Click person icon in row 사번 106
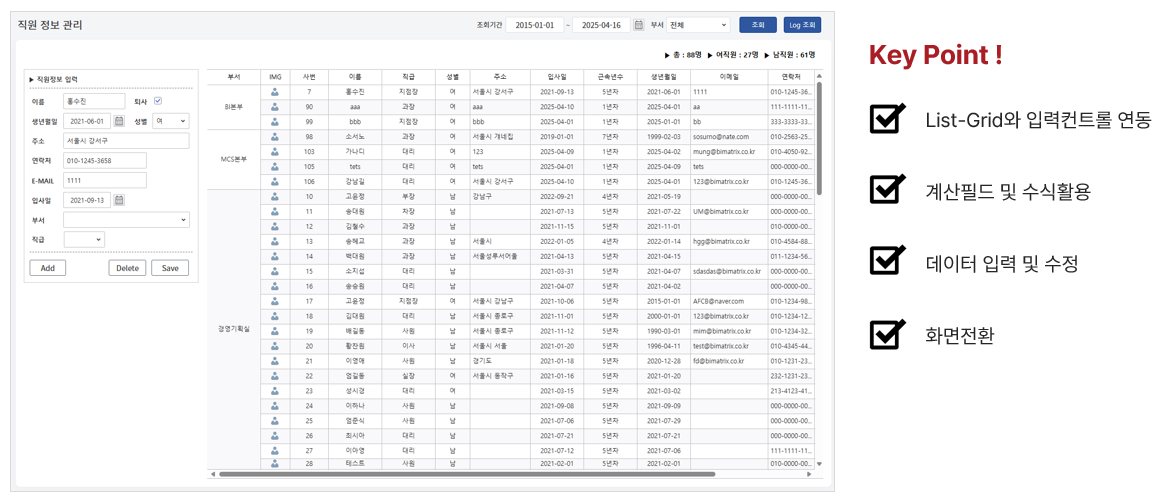The width and height of the screenshot is (1166, 503). [x=274, y=181]
